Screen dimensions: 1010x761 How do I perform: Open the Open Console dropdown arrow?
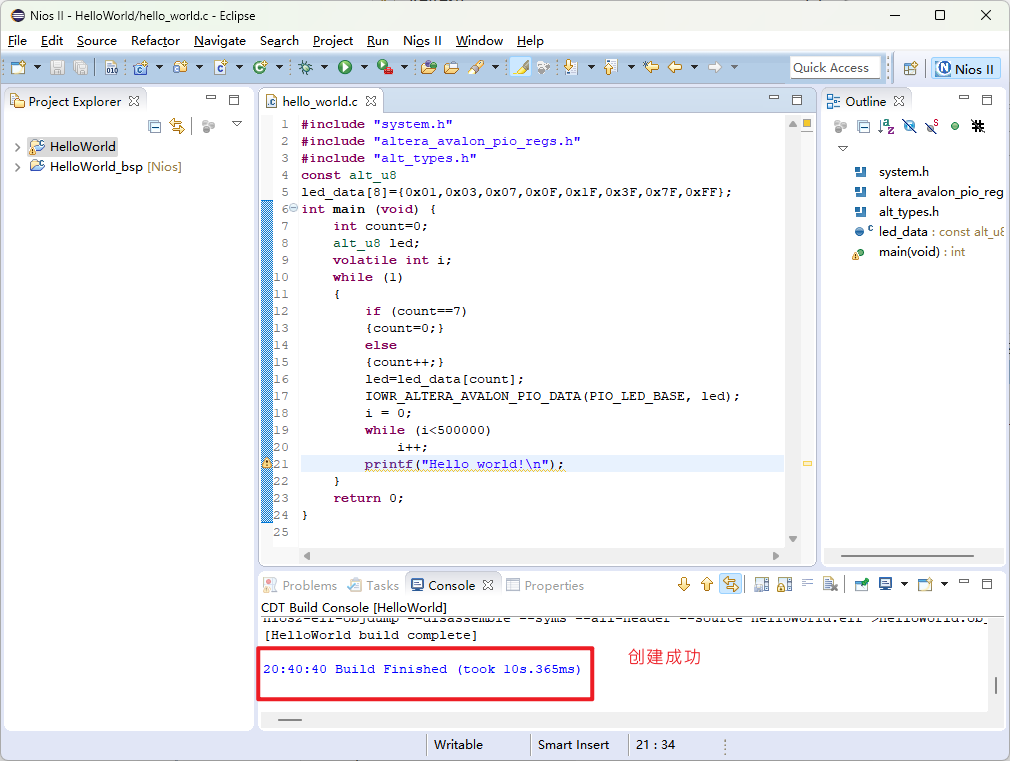pos(944,584)
